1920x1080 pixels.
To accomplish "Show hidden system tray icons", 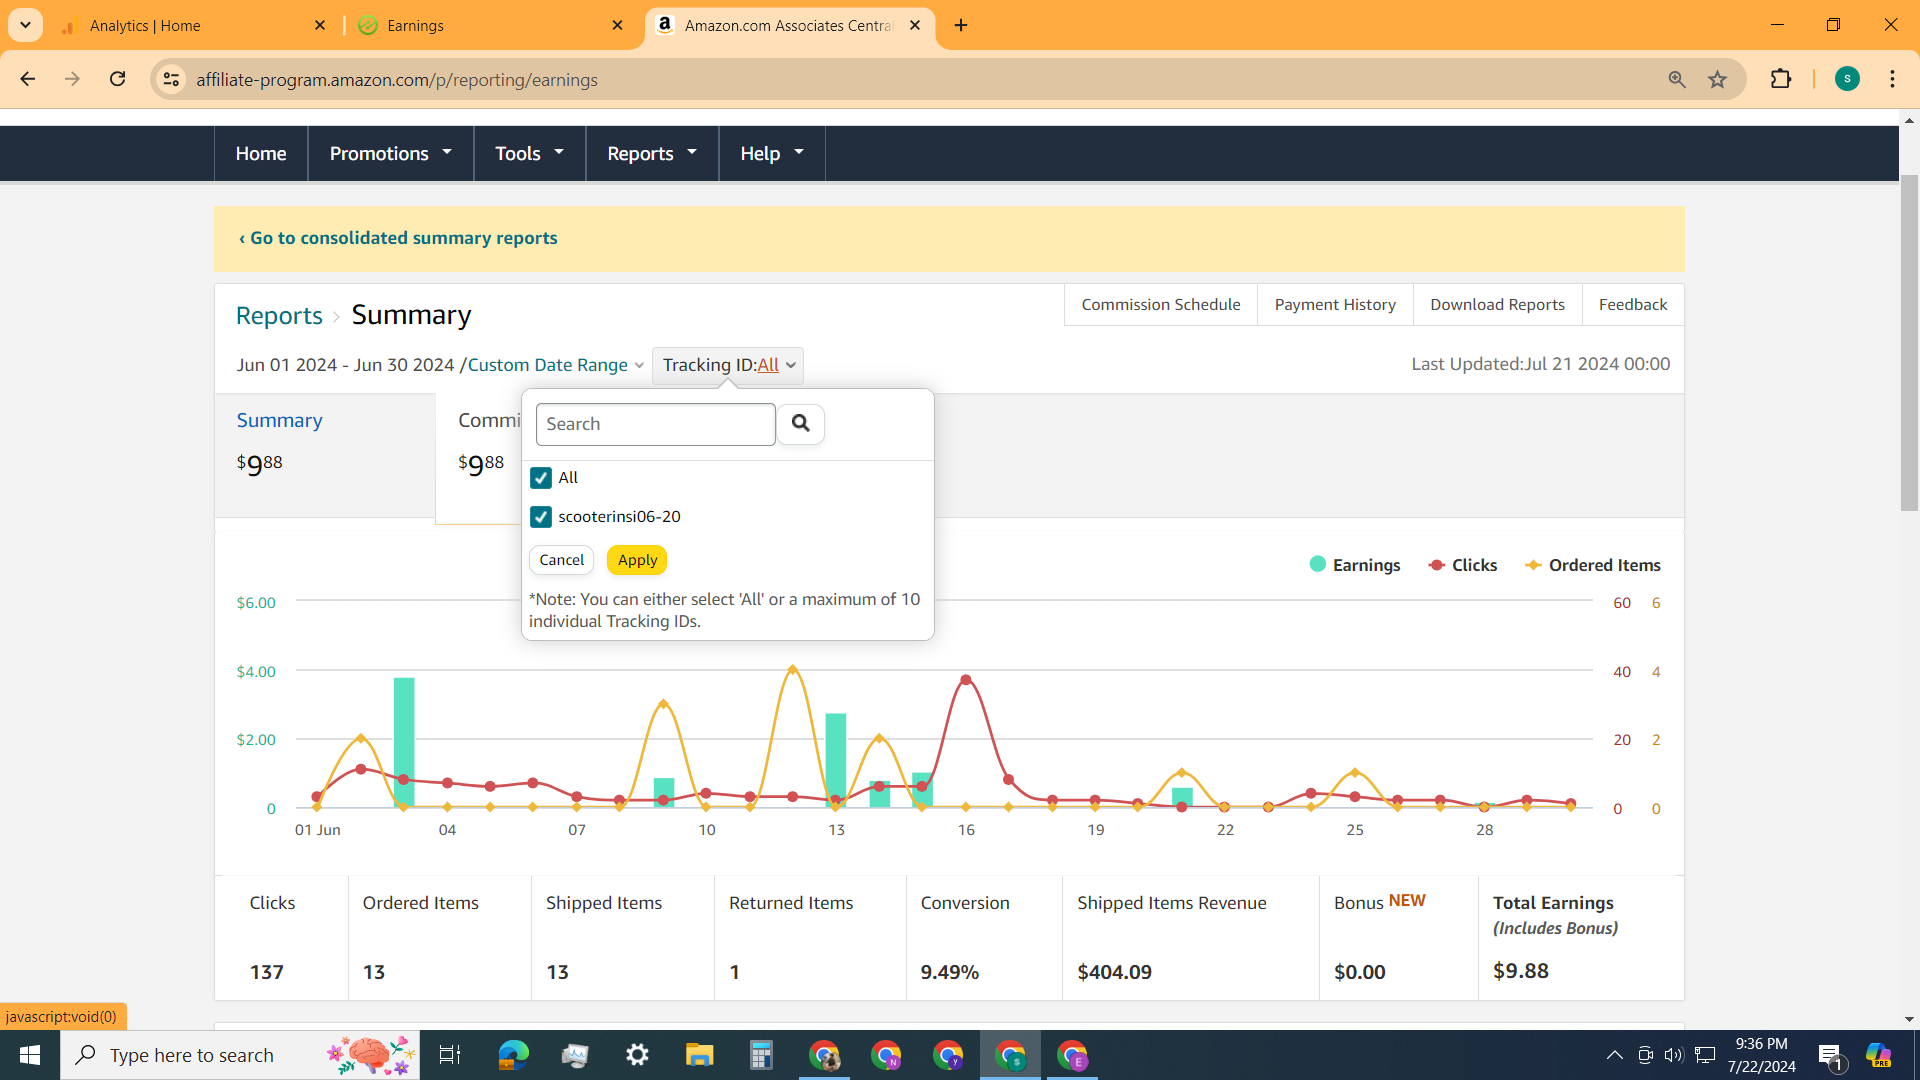I will click(x=1614, y=1055).
